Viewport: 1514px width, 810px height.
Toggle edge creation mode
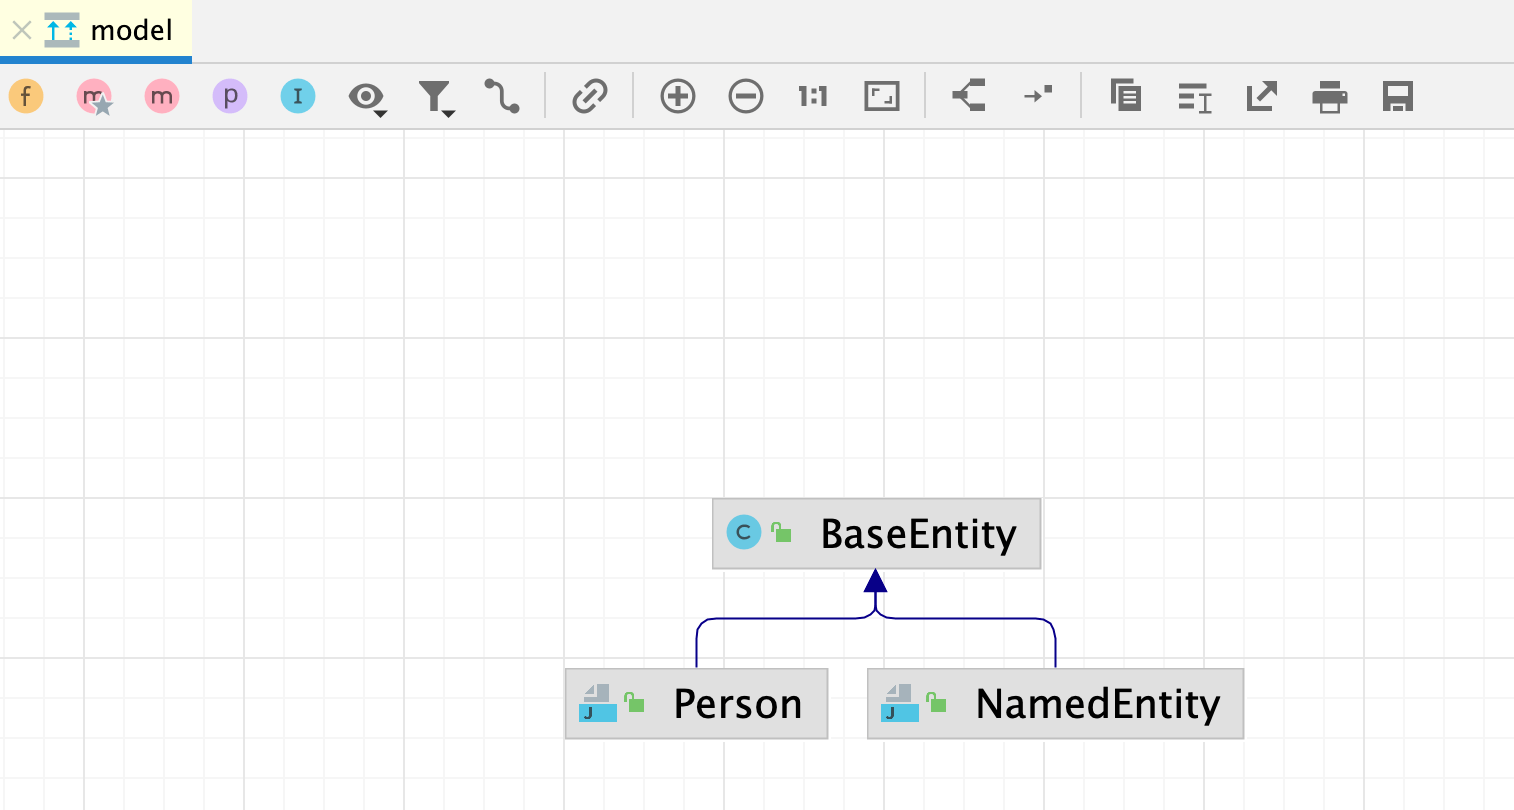click(502, 96)
